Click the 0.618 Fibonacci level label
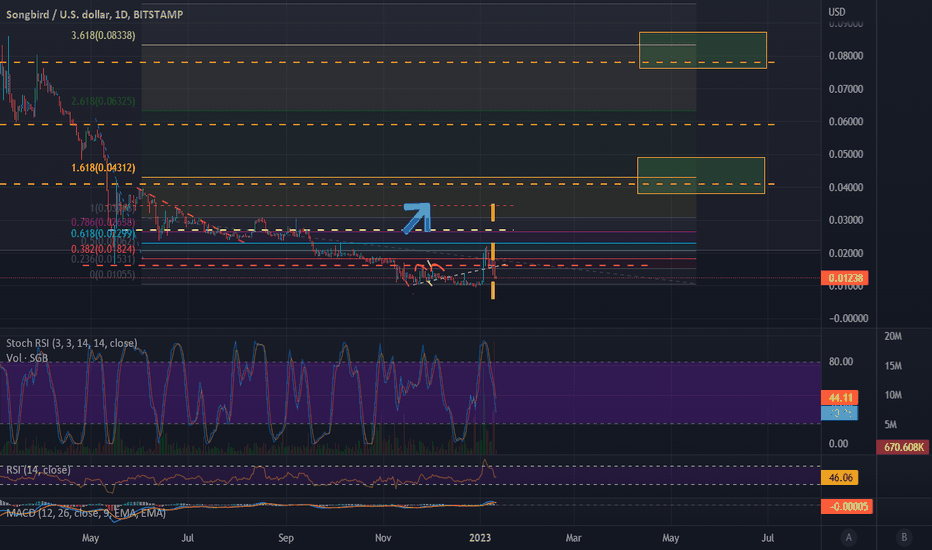932x550 pixels. coord(103,234)
